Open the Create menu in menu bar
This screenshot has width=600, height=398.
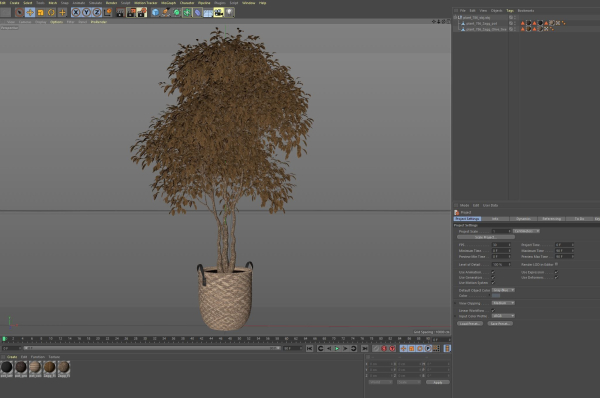point(14,3)
